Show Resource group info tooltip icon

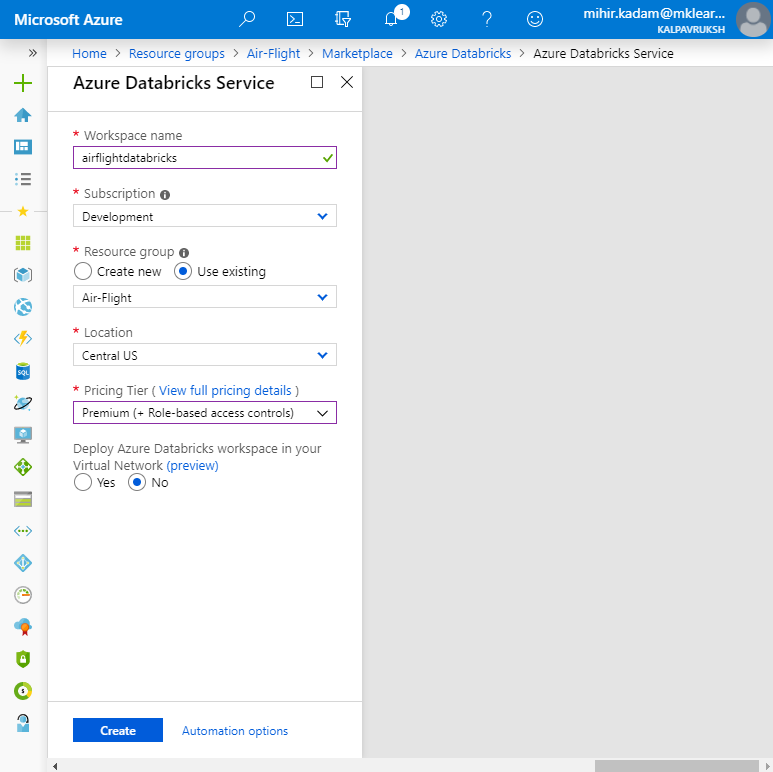pyautogui.click(x=184, y=253)
